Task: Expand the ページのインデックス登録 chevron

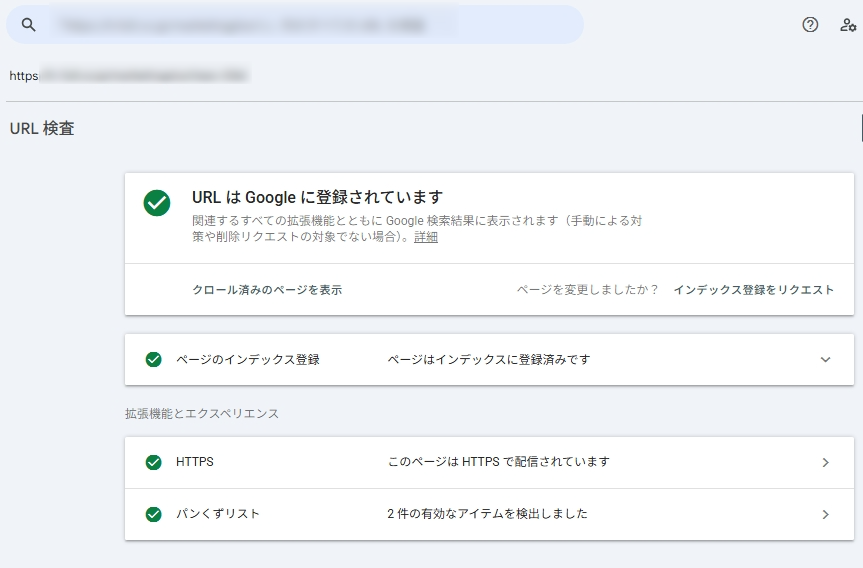Action: (x=825, y=359)
